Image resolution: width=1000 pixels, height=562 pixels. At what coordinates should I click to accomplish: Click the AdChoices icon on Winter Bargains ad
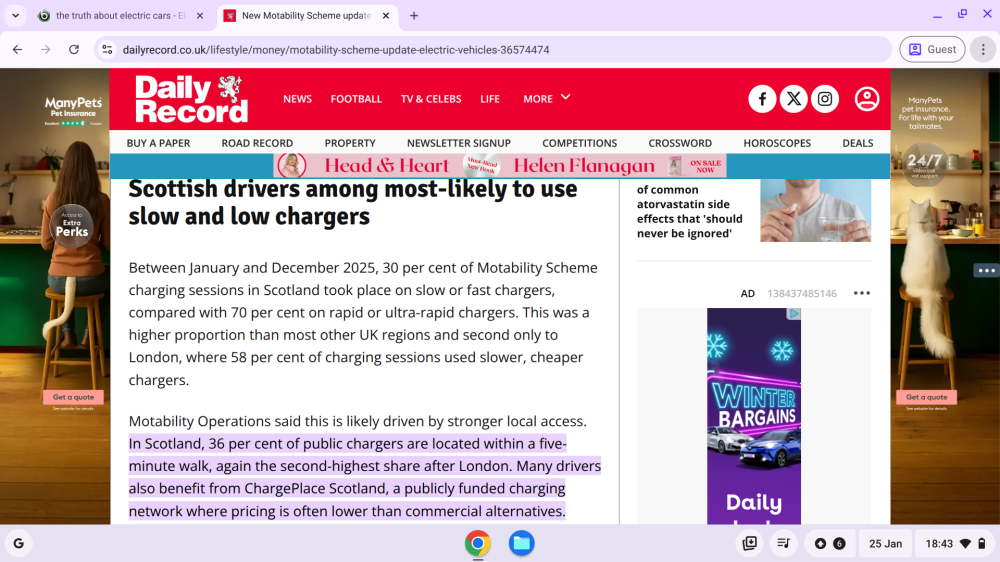[x=793, y=314]
